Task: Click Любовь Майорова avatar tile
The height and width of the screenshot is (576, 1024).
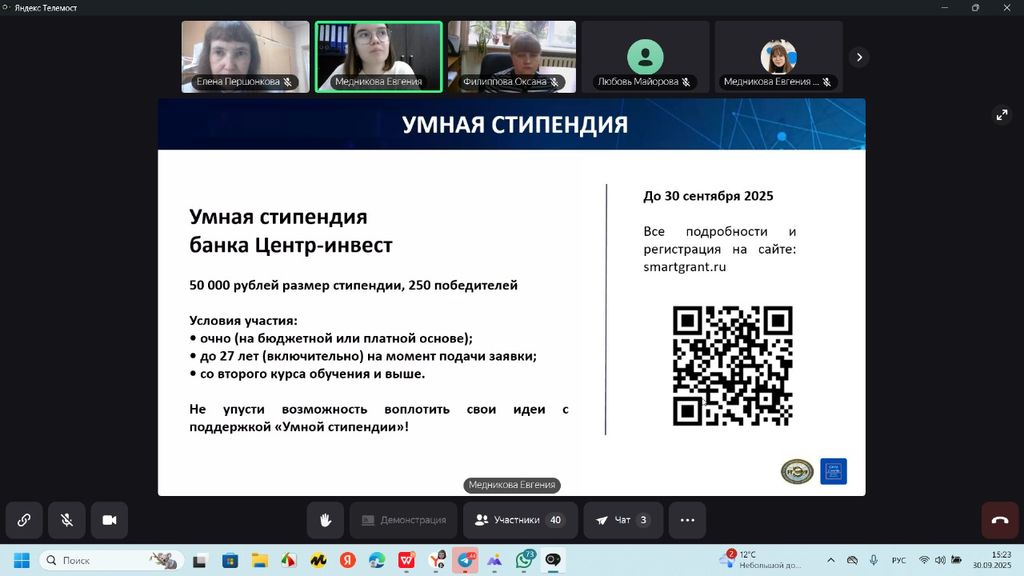Action: [x=645, y=57]
